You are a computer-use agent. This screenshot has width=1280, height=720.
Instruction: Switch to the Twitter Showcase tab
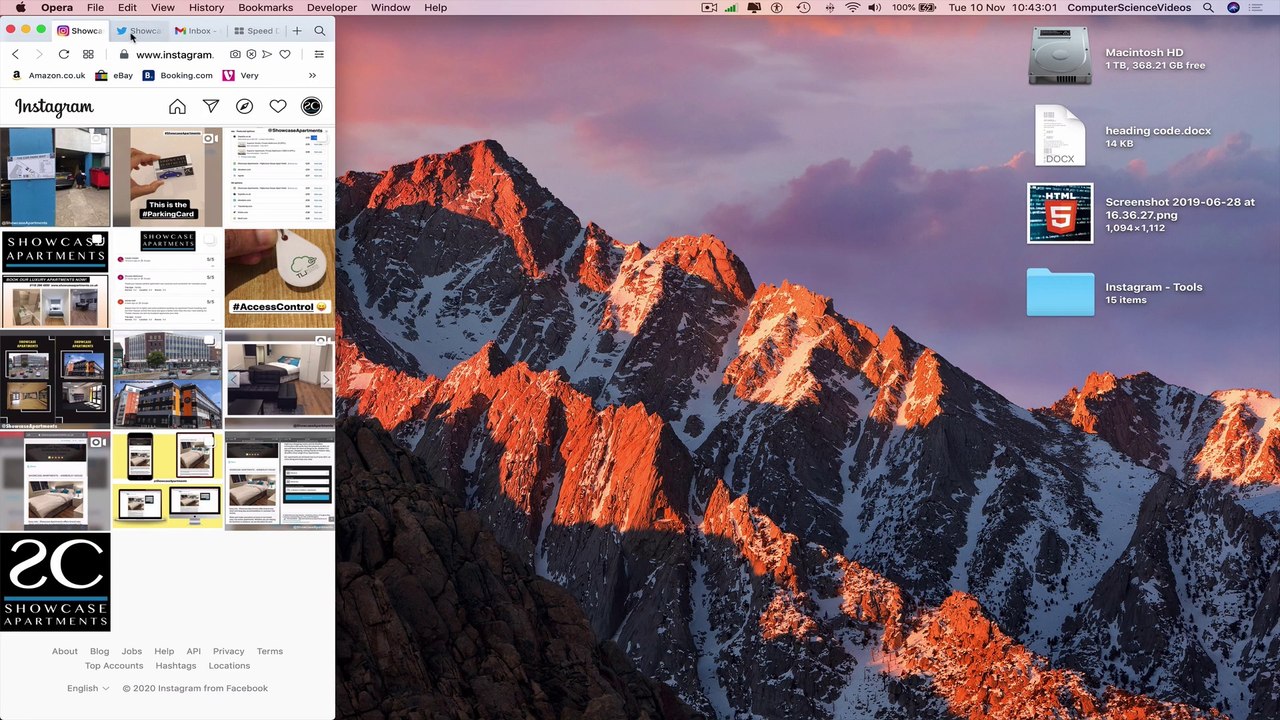(139, 31)
